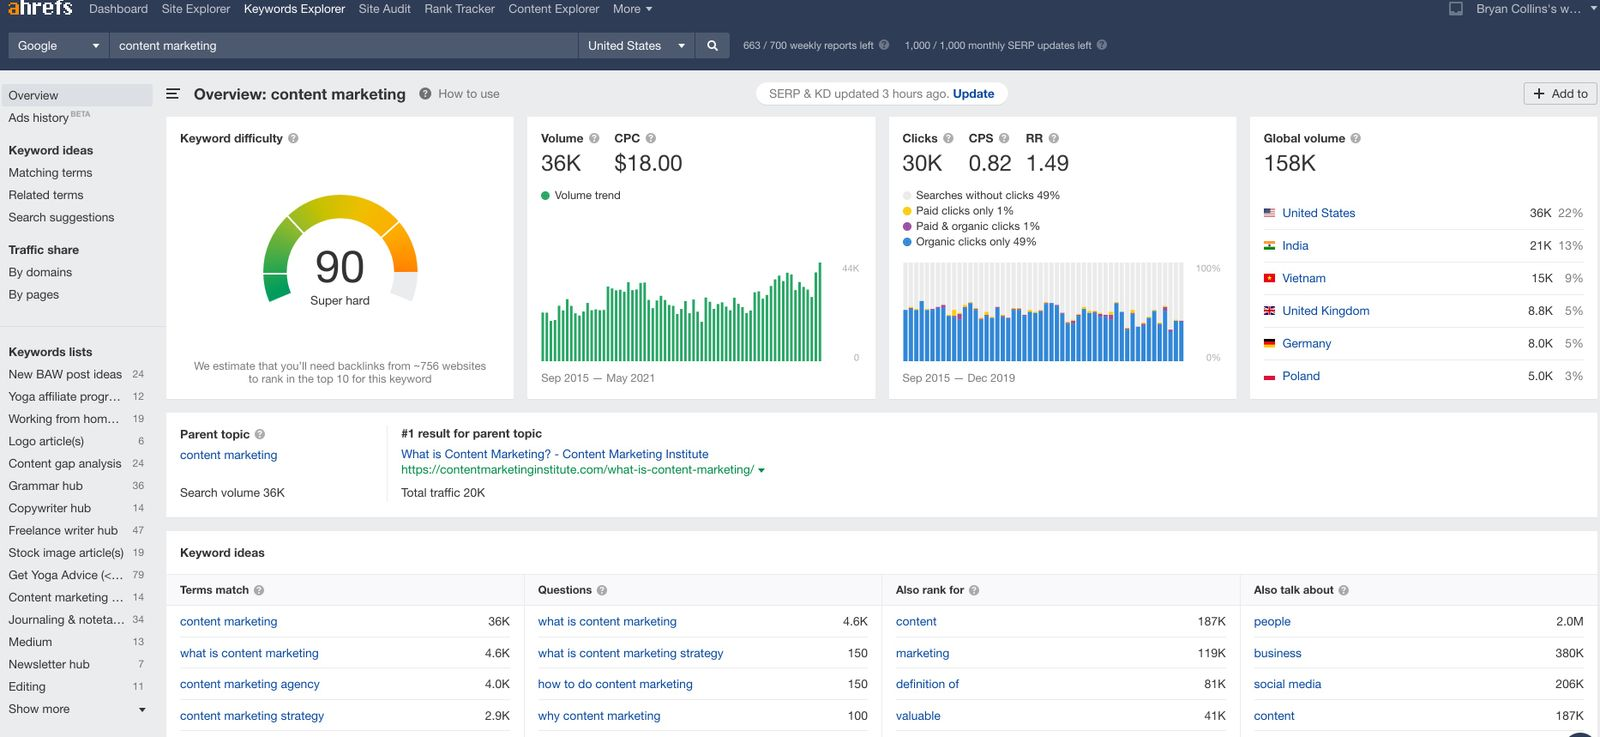Click the search magnifier button
The width and height of the screenshot is (1600, 737).
[x=712, y=46]
